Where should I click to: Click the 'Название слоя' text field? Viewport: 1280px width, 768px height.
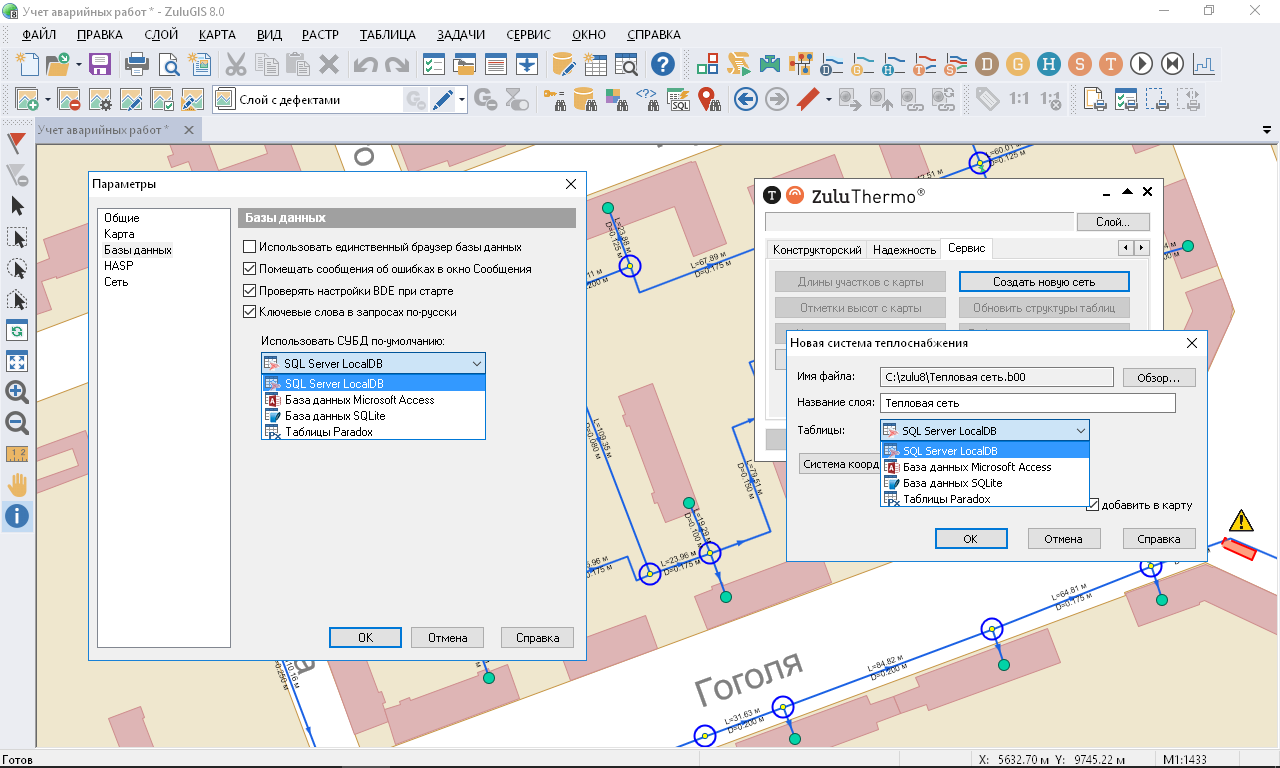coord(1027,403)
